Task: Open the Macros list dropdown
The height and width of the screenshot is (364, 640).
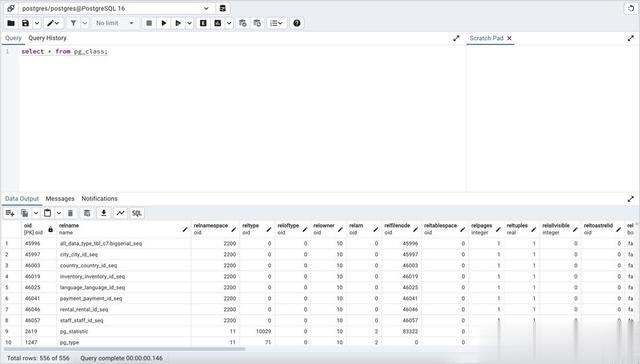Action: 276,23
